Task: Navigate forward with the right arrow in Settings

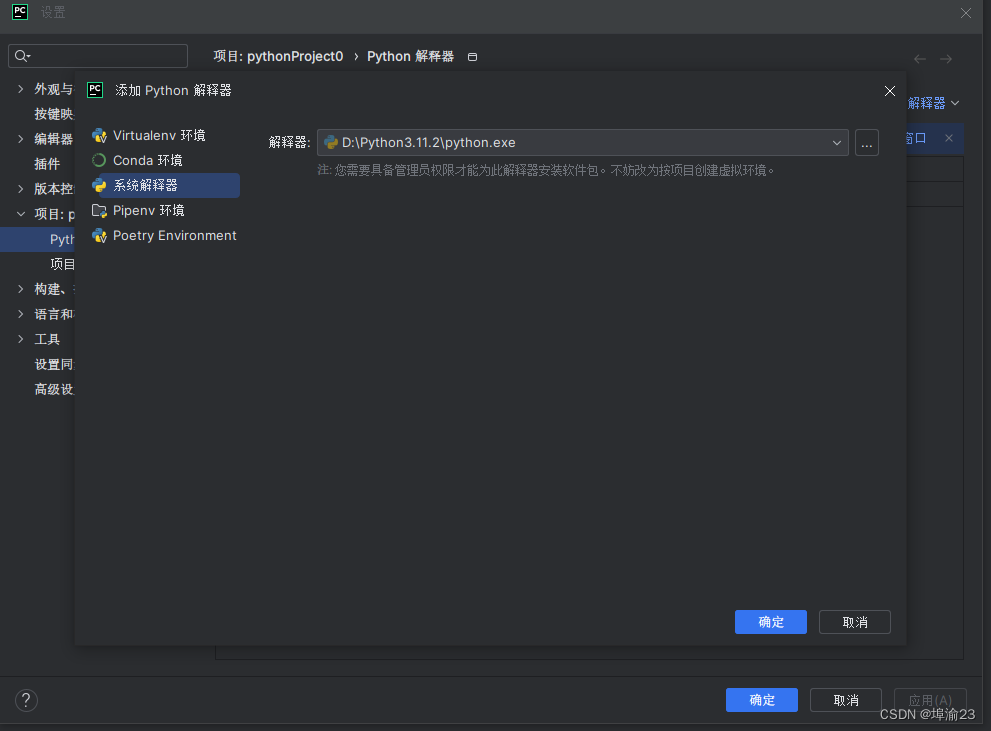Action: click(x=945, y=59)
